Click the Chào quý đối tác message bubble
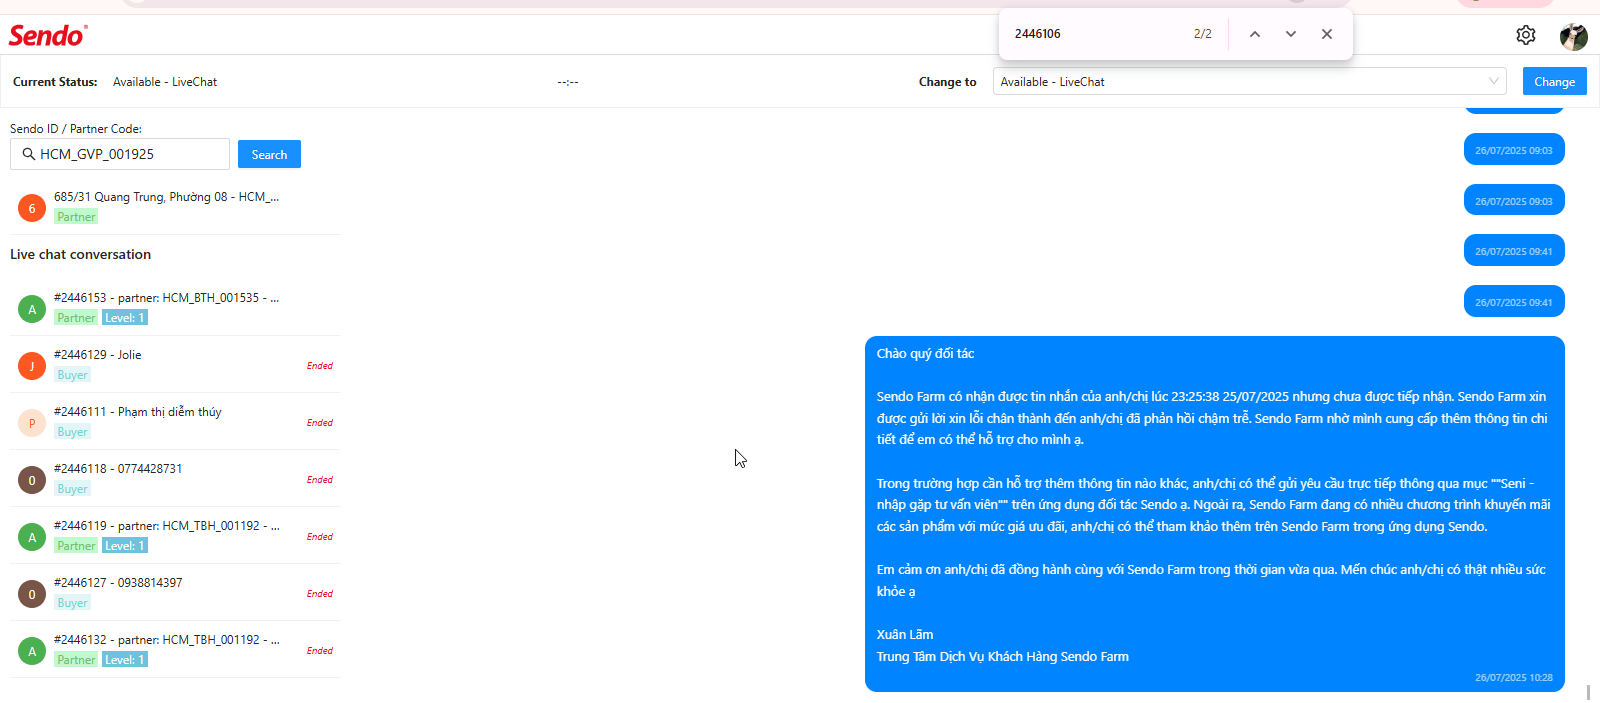Screen dimensions: 1600x703 point(1215,514)
